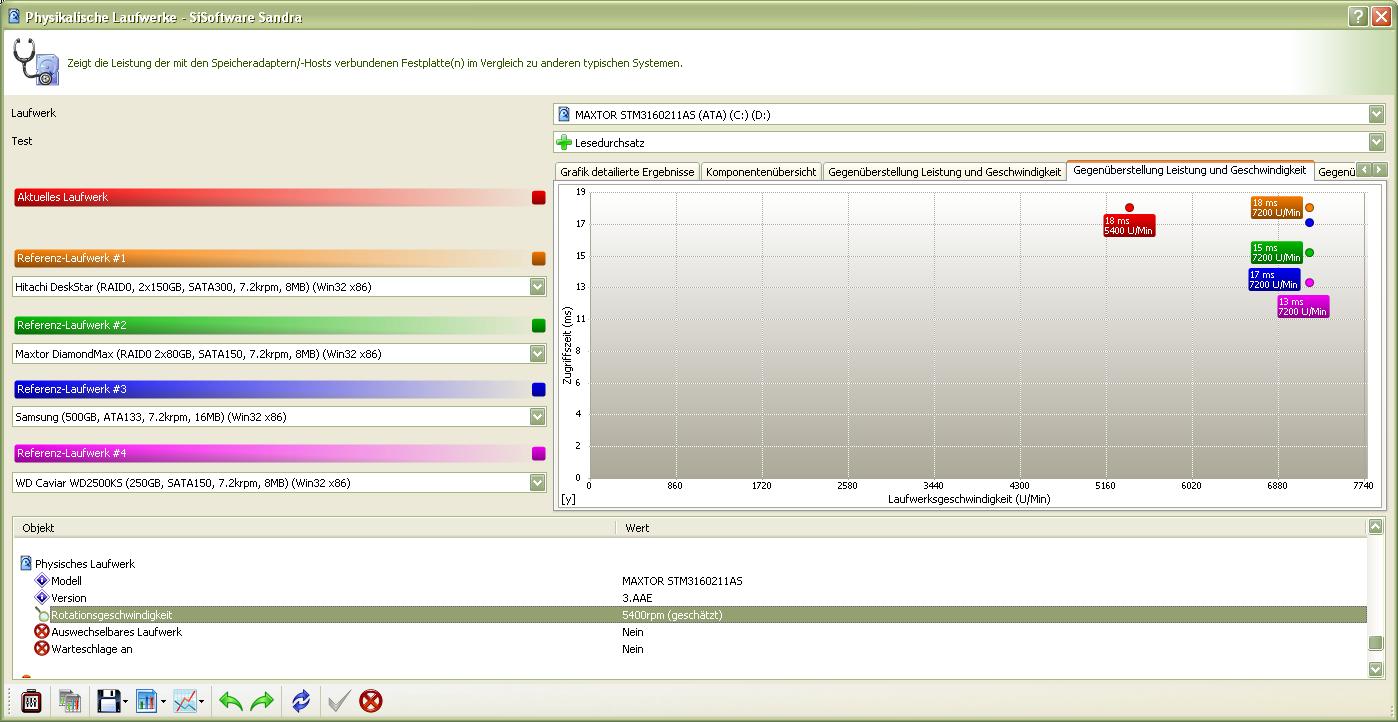Click the drive icon beside MAXTOR STM3160211AS dropdown
This screenshot has height=722, width=1398.
(564, 114)
